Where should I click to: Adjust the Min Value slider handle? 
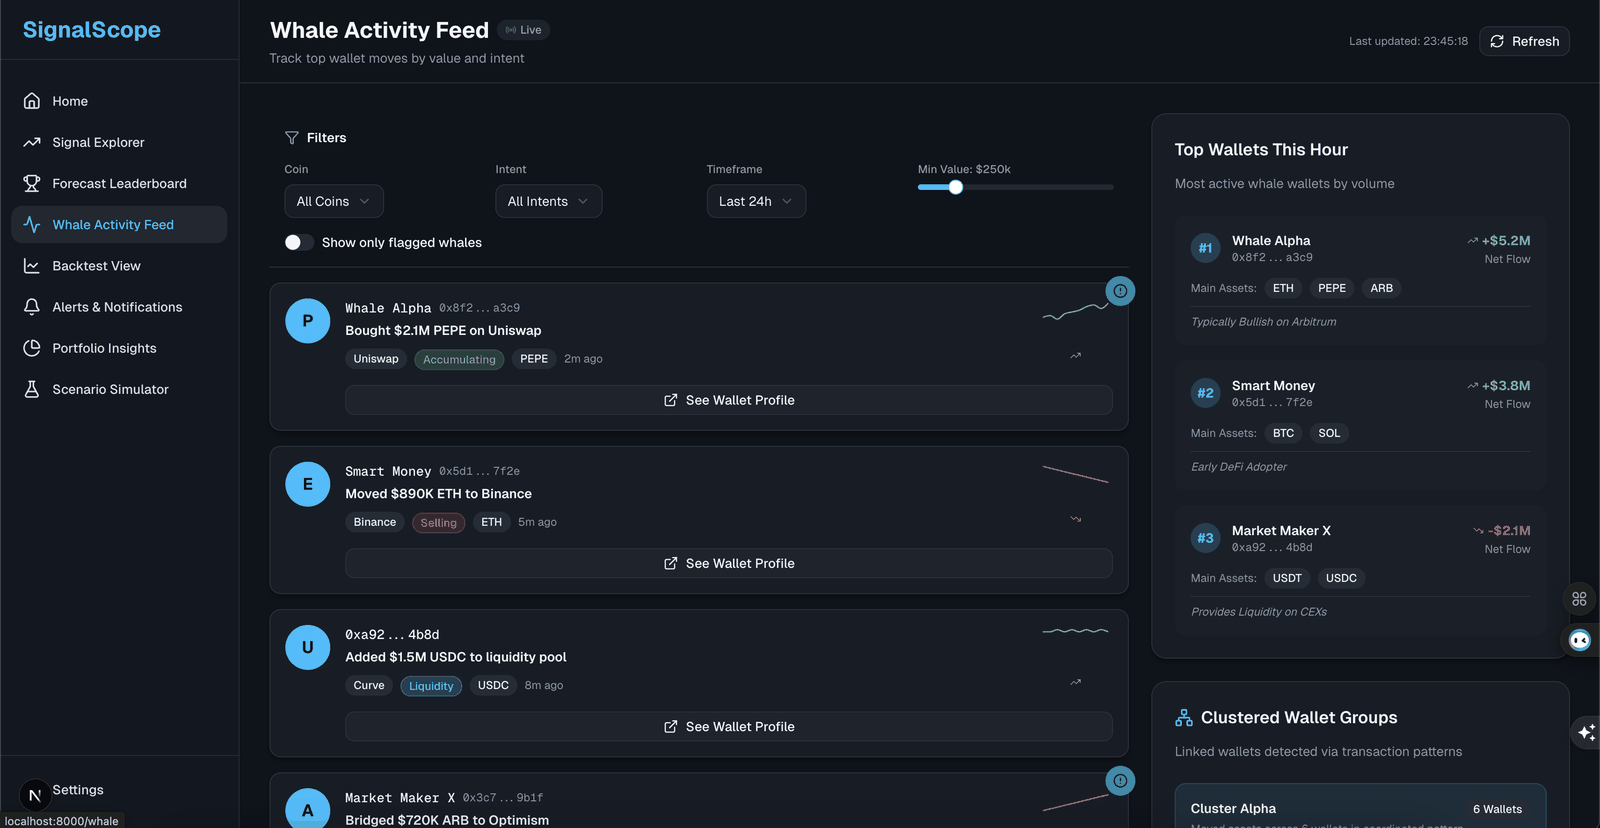click(956, 187)
